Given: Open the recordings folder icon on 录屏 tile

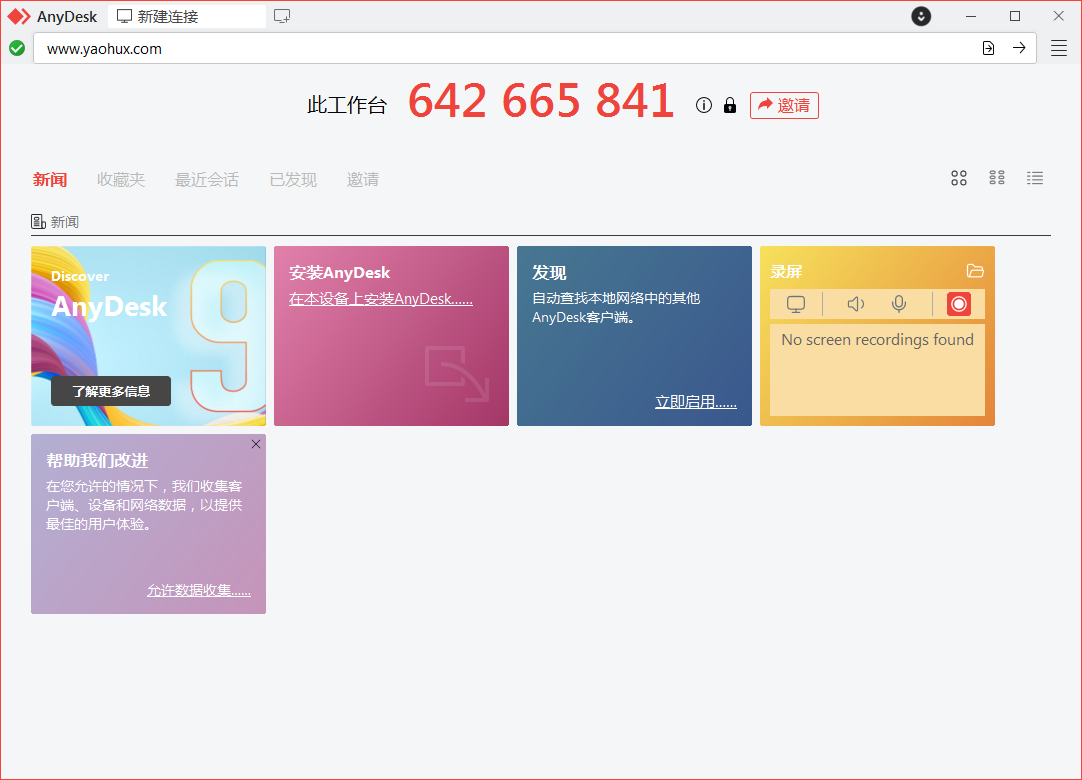Looking at the screenshot, I should click(975, 270).
